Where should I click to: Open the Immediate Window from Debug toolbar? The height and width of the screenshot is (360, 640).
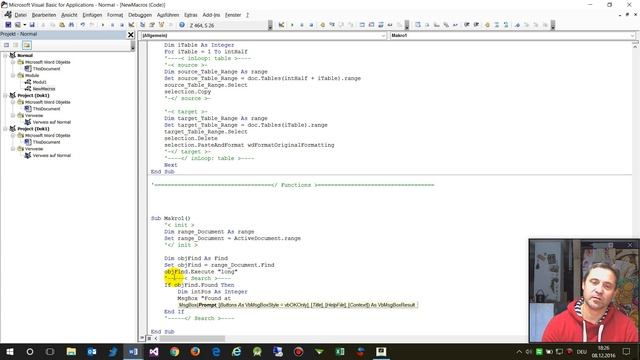tap(371, 25)
